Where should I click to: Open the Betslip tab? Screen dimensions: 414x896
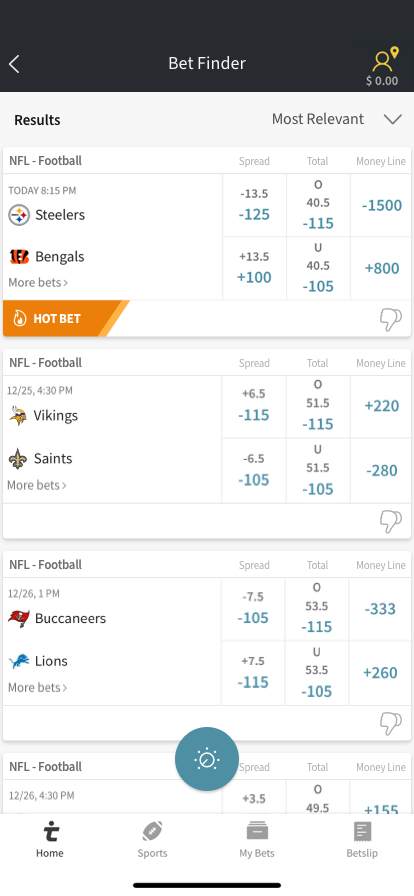click(362, 839)
